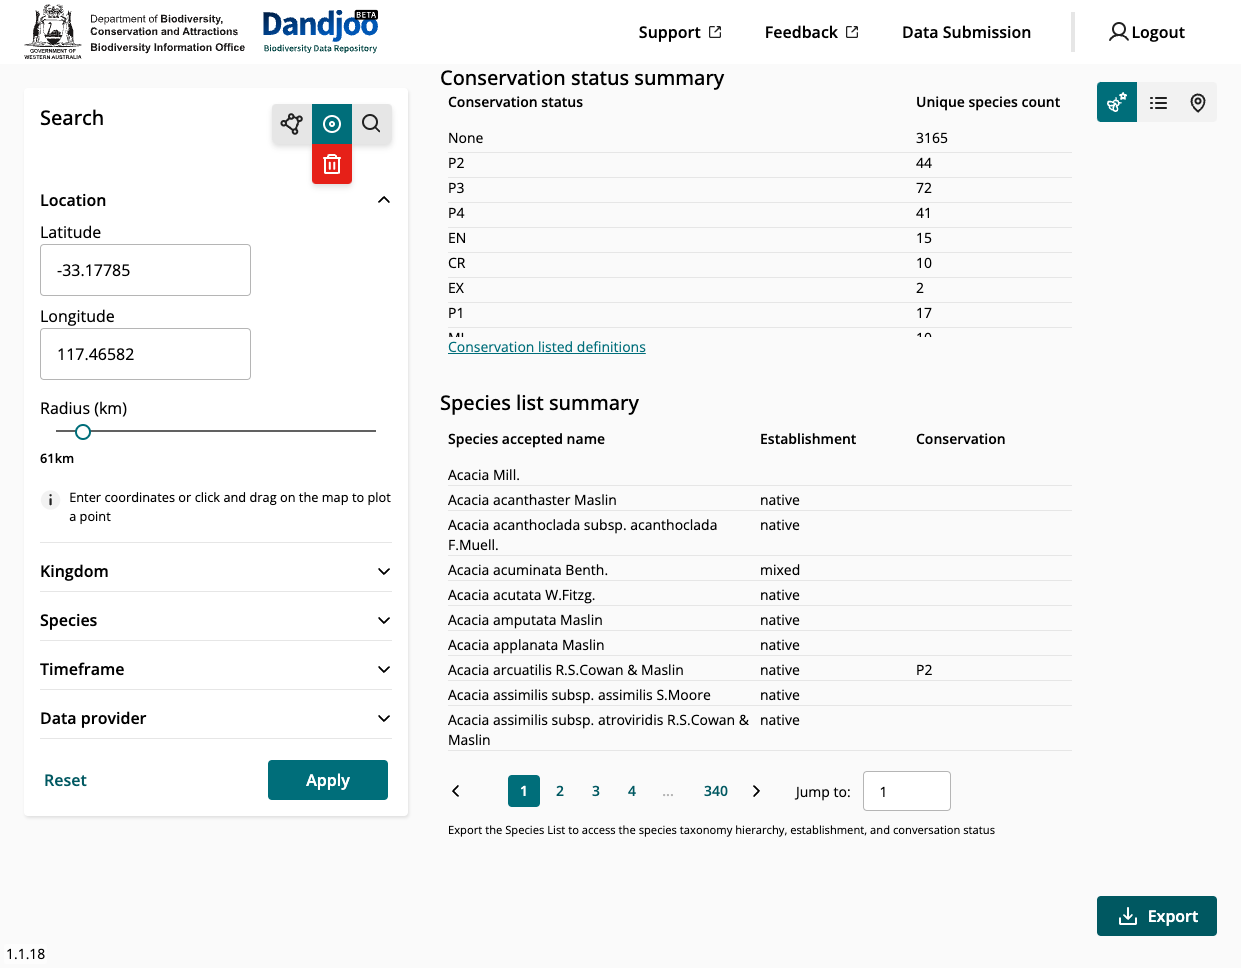This screenshot has width=1241, height=968.
Task: Click the CR conservation status row
Action: (x=760, y=263)
